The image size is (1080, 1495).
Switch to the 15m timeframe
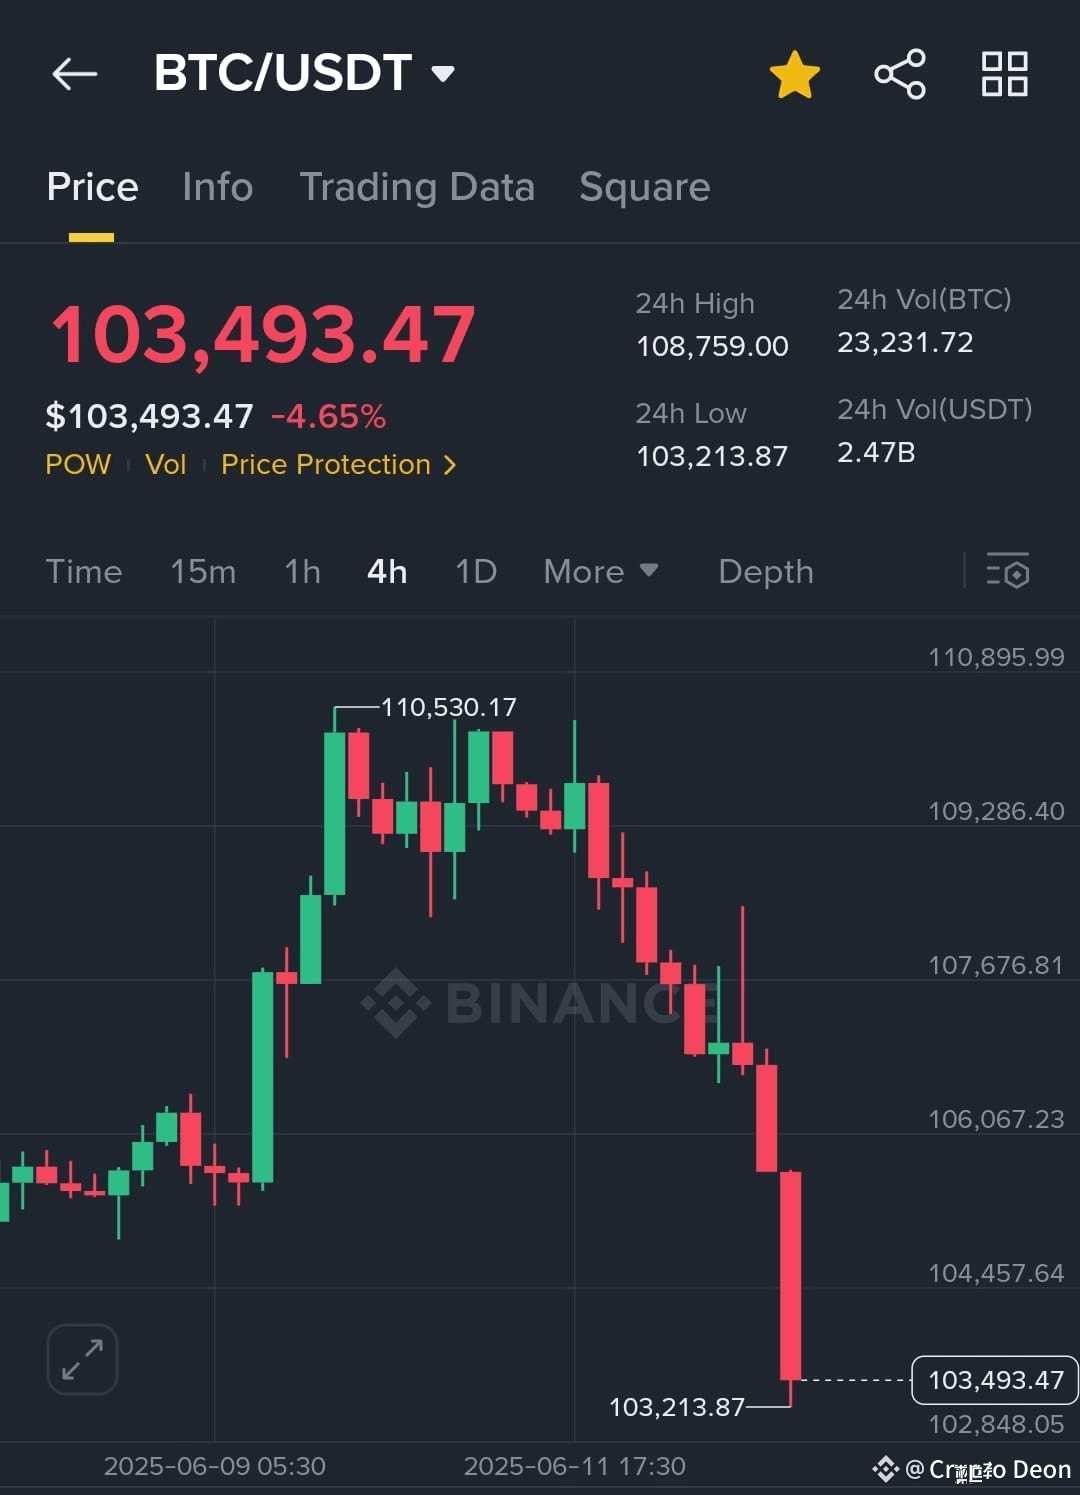coord(202,571)
